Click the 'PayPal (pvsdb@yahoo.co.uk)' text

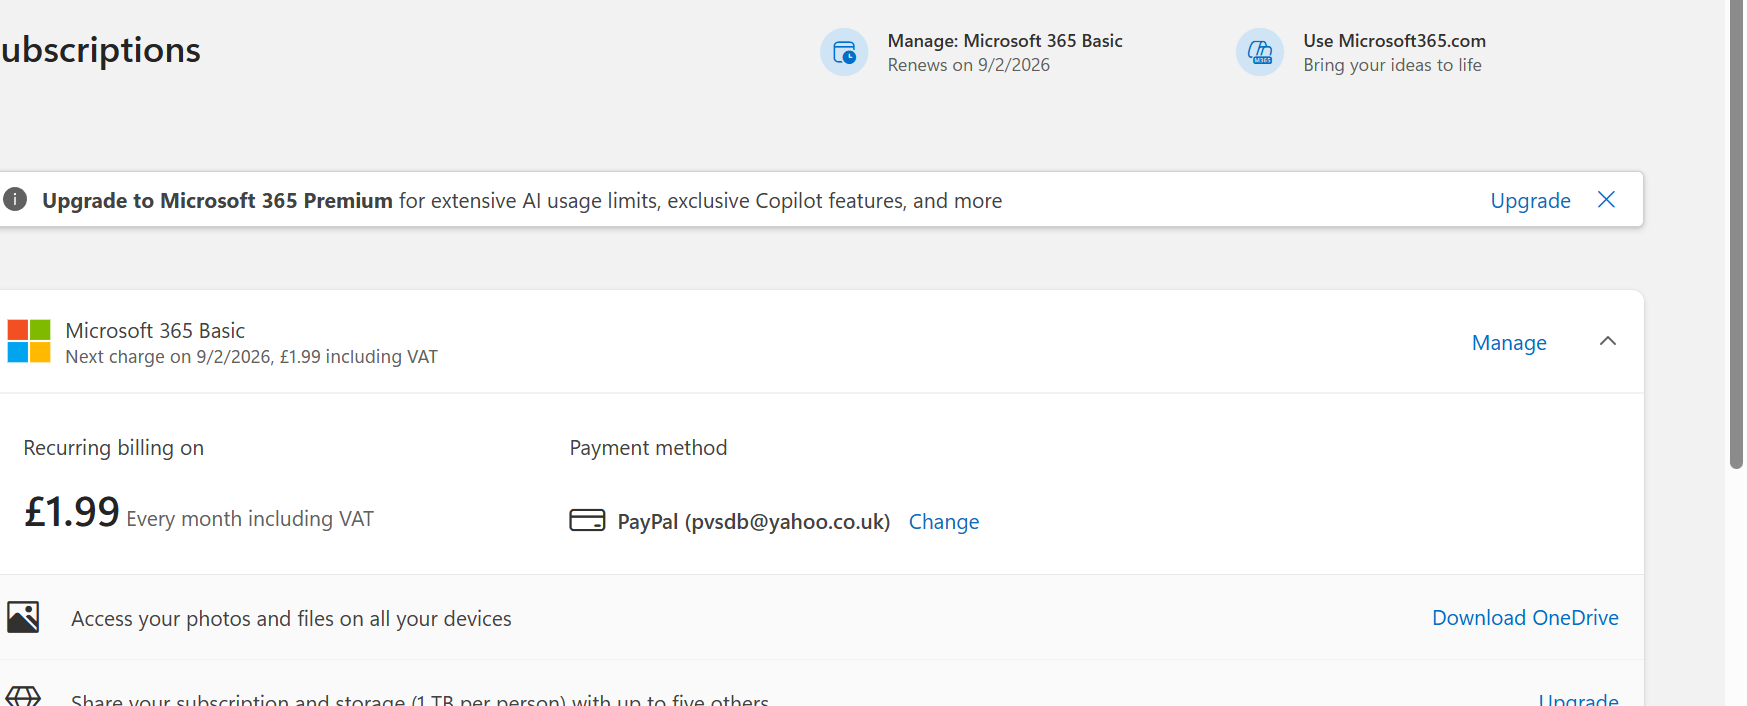pos(754,522)
